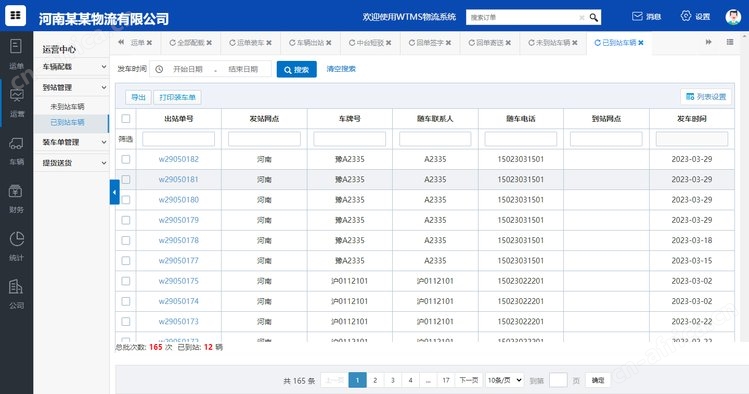Click the blue 搜索 search button
Image resolution: width=749 pixels, height=394 pixels.
296,69
